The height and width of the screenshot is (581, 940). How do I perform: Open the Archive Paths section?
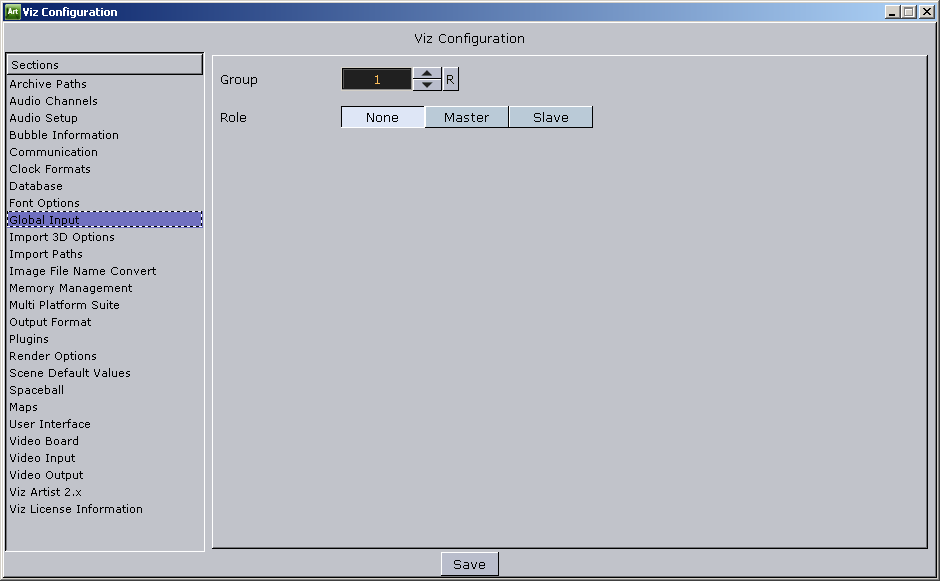[48, 84]
